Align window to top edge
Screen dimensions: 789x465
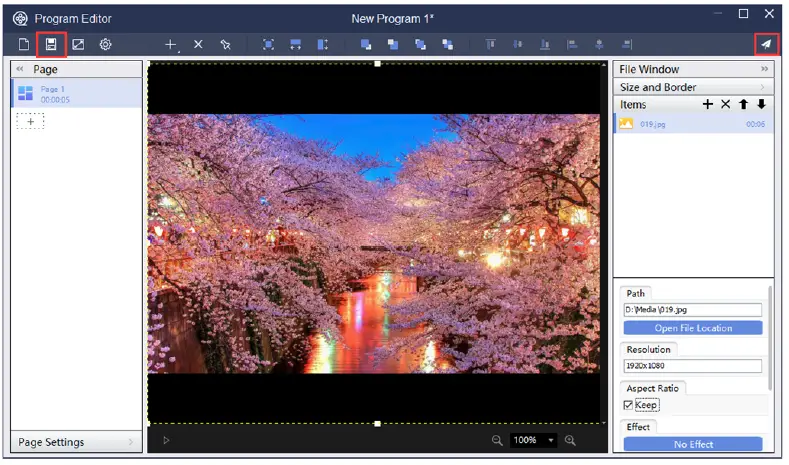pyautogui.click(x=491, y=44)
